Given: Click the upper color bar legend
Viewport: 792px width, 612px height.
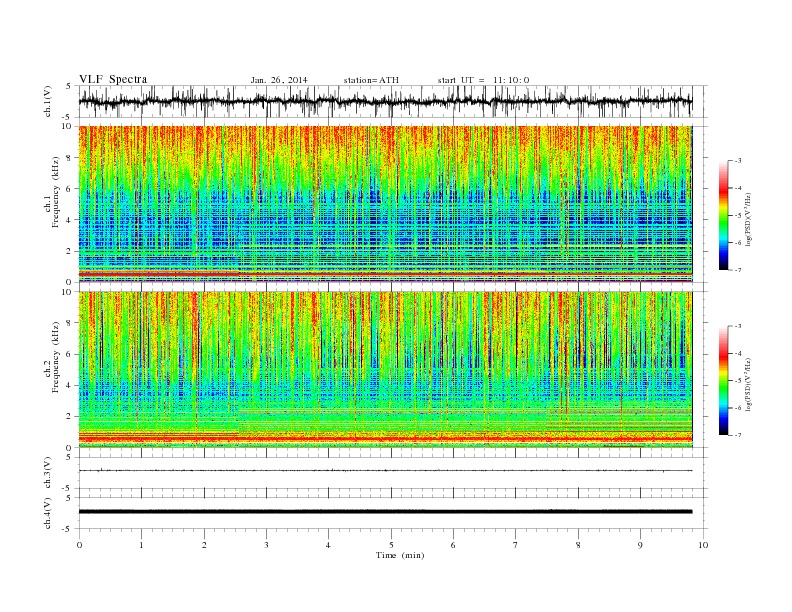Looking at the screenshot, I should pyautogui.click(x=723, y=215).
